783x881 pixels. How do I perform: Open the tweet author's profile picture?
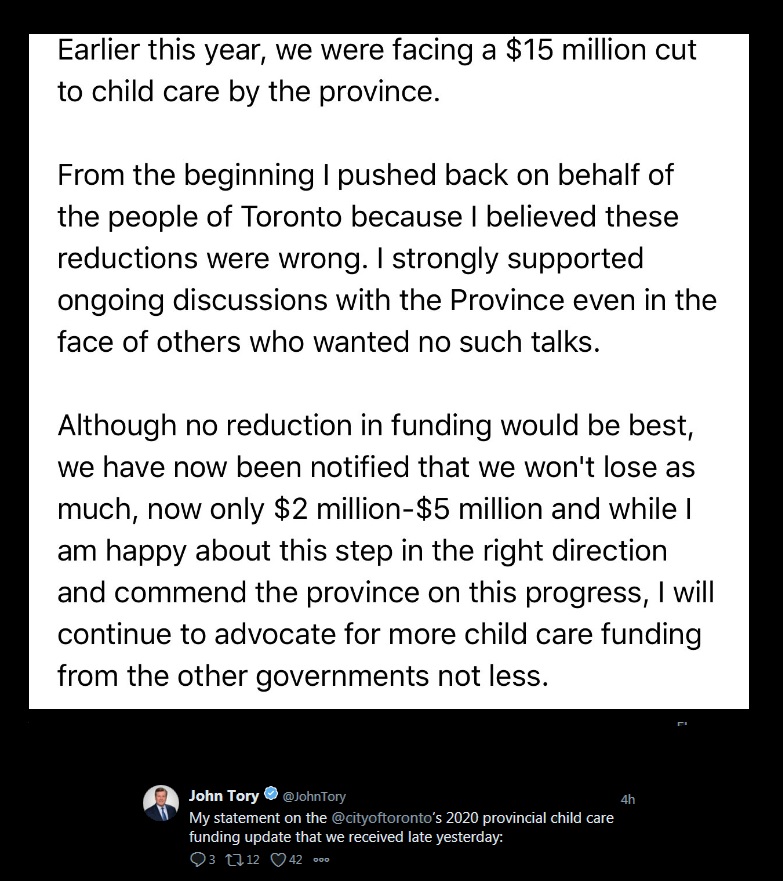point(161,803)
